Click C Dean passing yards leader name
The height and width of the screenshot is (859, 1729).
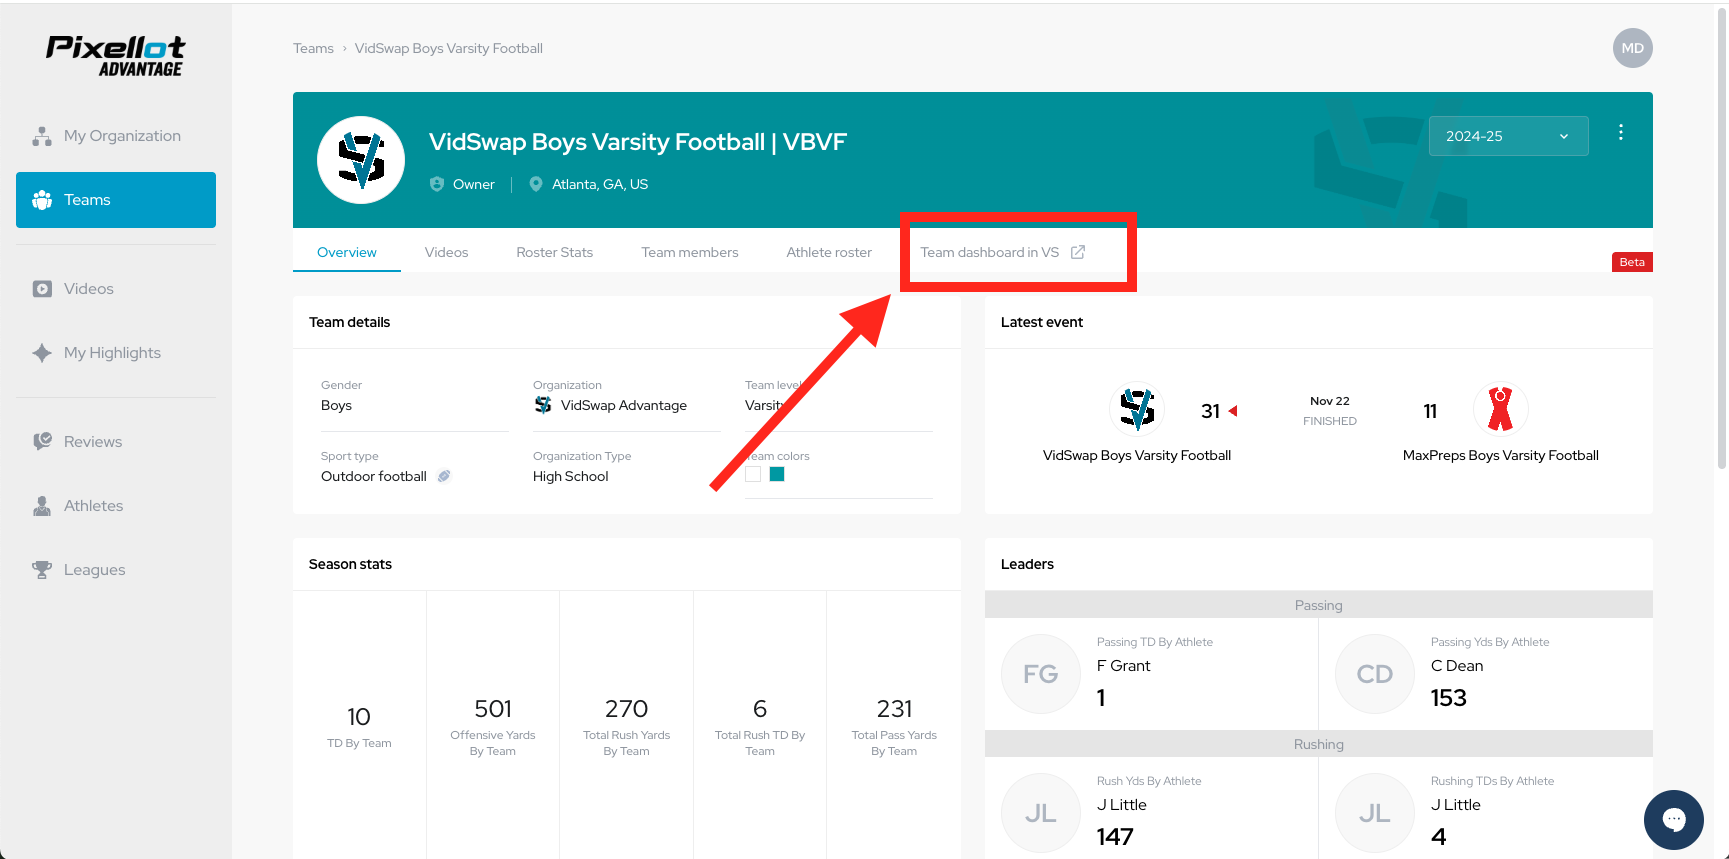pyautogui.click(x=1457, y=666)
